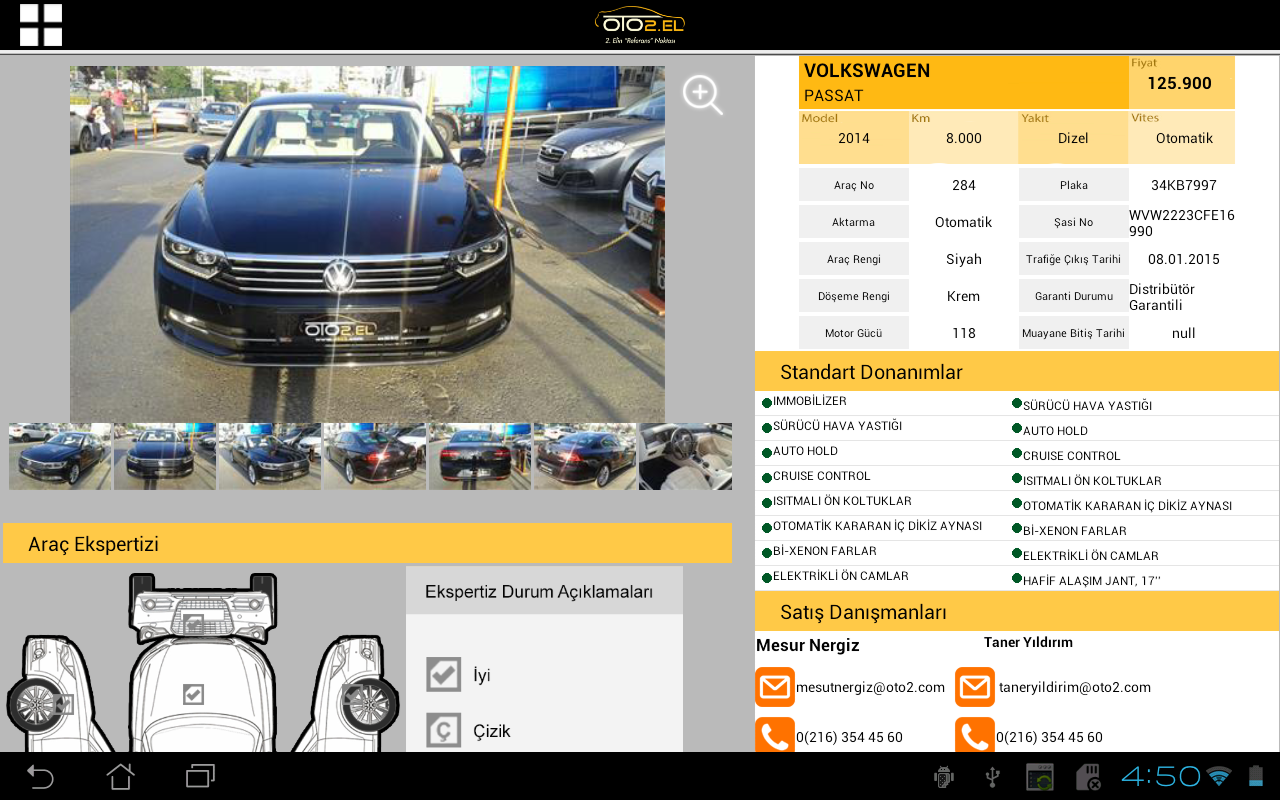Open Android debugging notification icon
The height and width of the screenshot is (800, 1280).
(943, 777)
